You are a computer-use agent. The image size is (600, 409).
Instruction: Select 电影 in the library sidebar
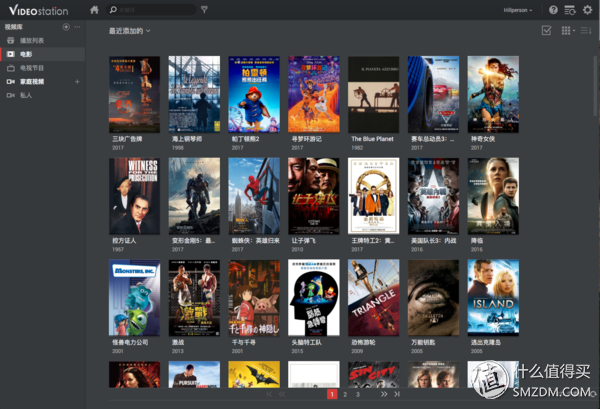[26, 54]
